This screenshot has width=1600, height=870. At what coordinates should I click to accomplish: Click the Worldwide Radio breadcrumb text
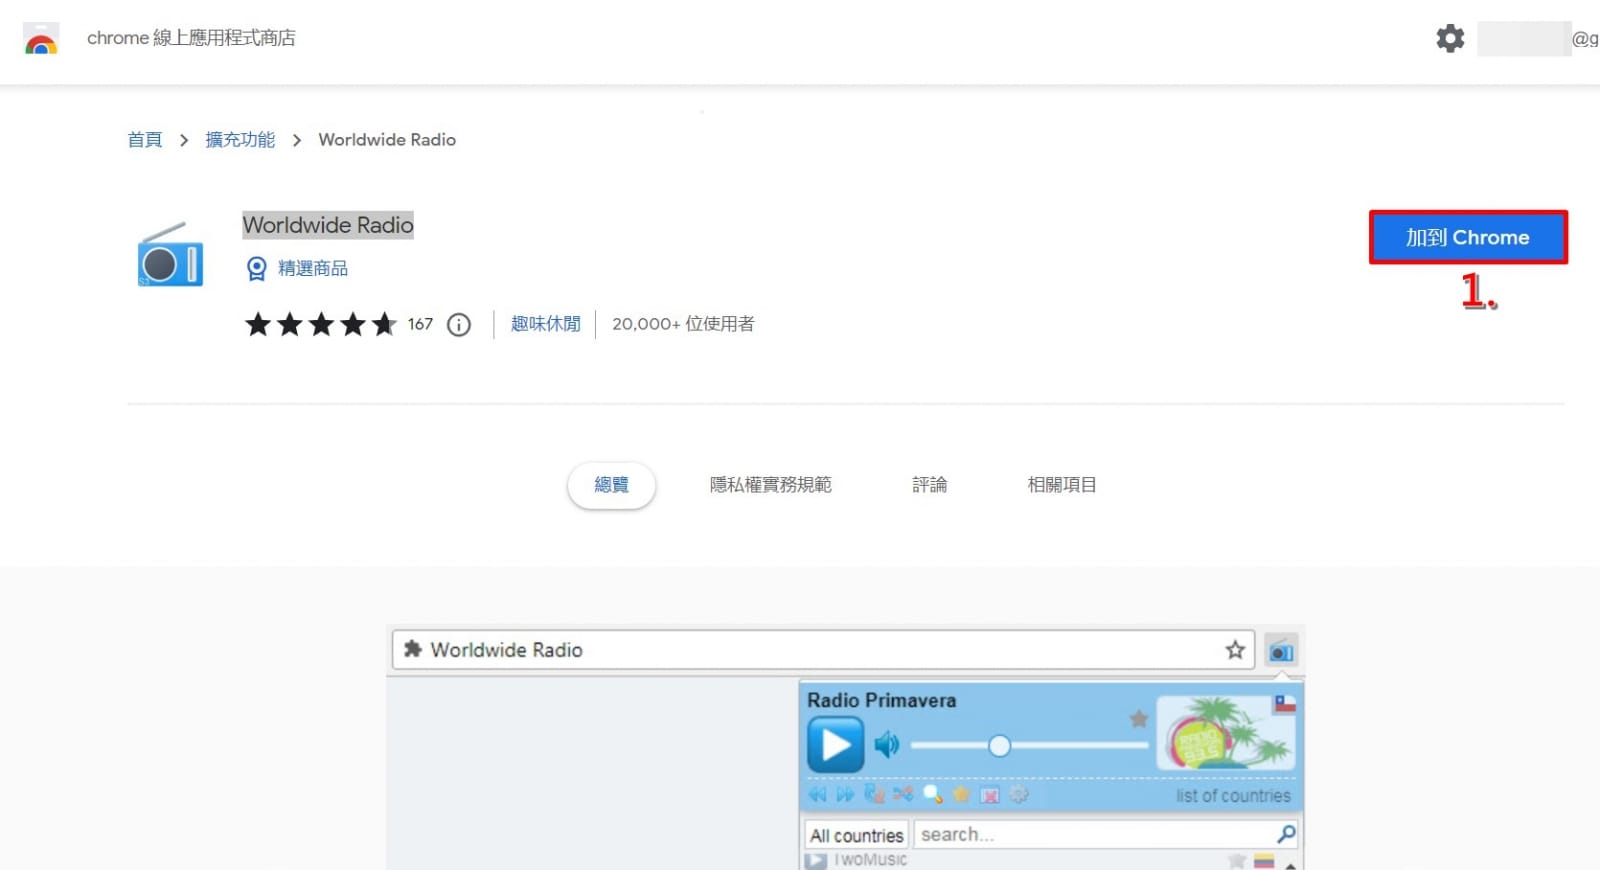pos(387,140)
